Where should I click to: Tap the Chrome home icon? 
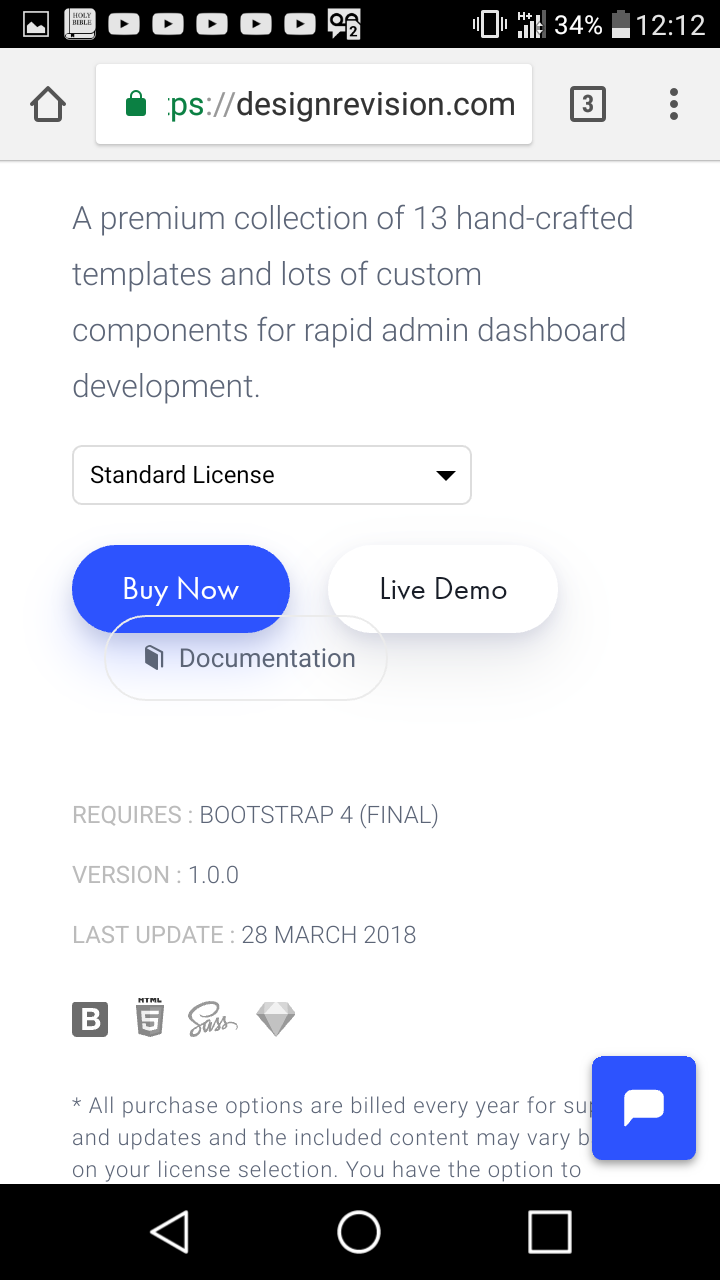point(48,104)
